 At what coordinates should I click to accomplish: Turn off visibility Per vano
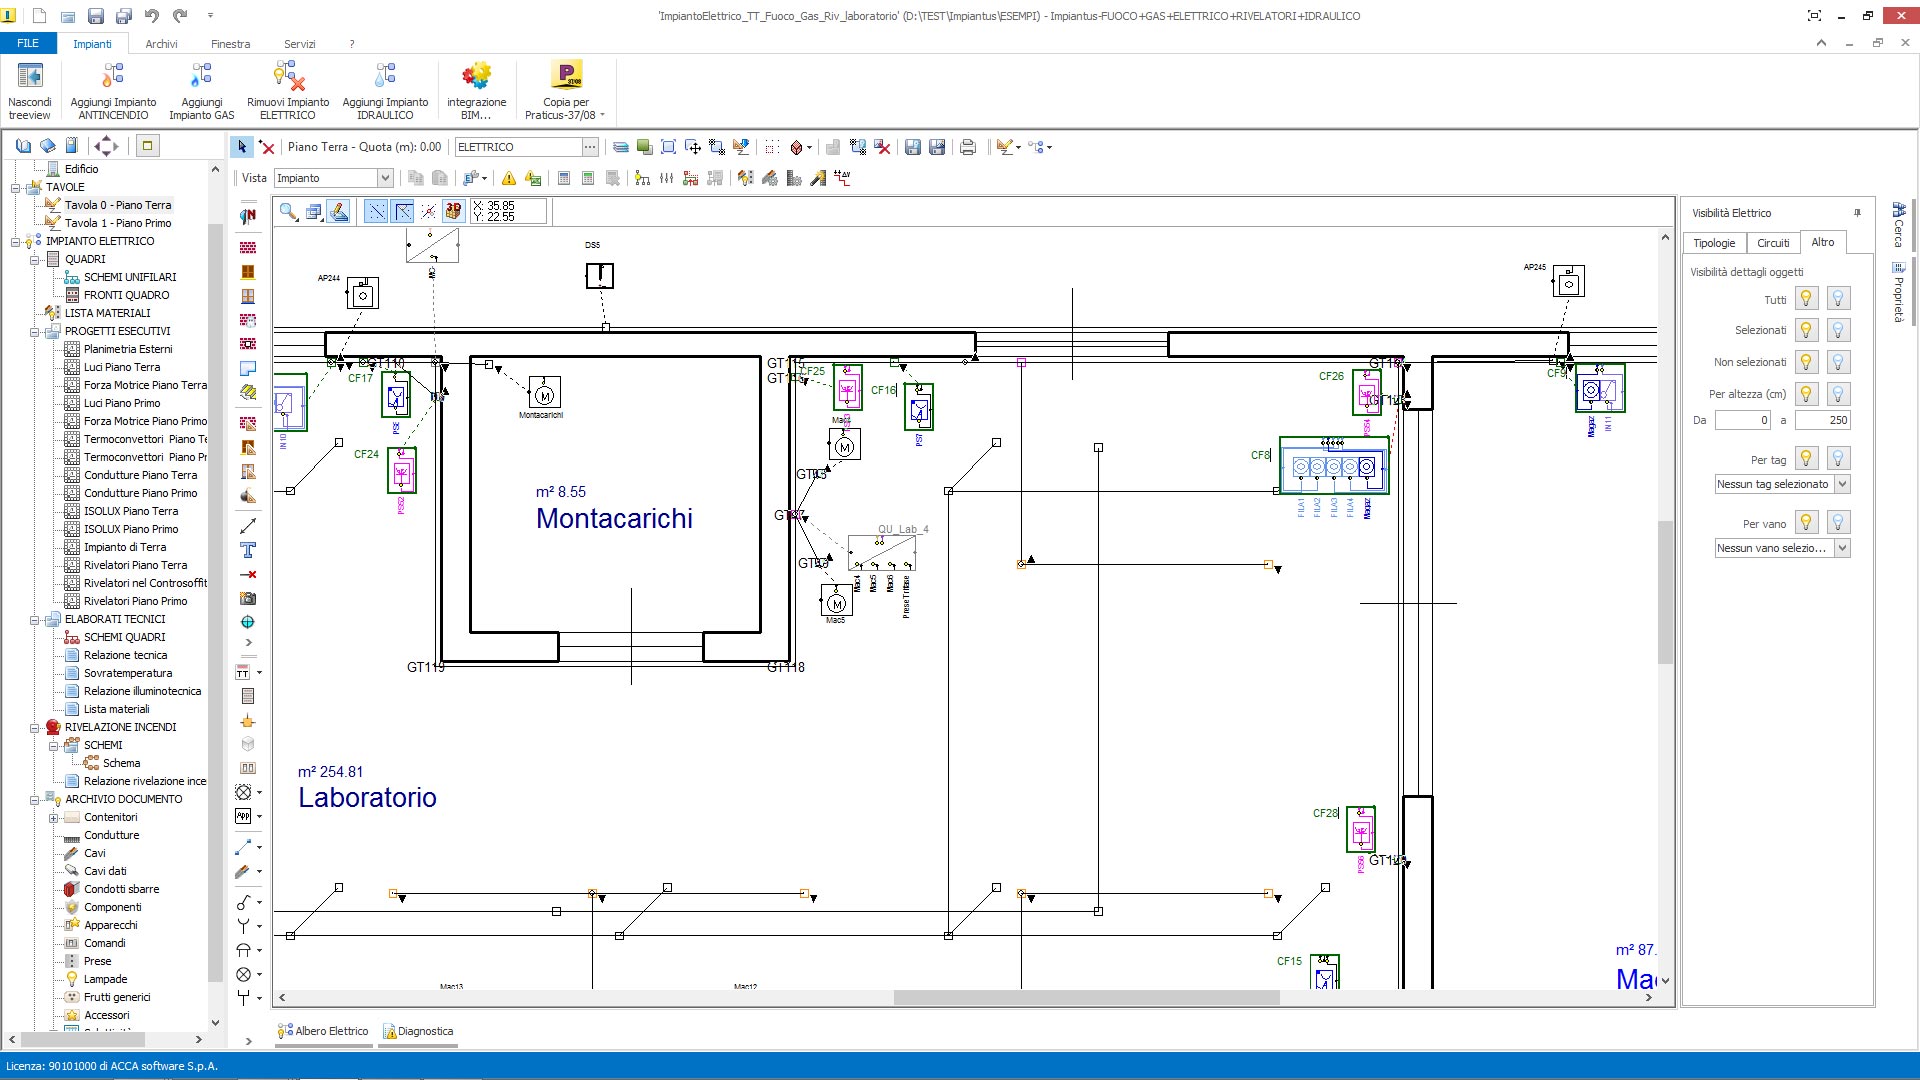1838,522
